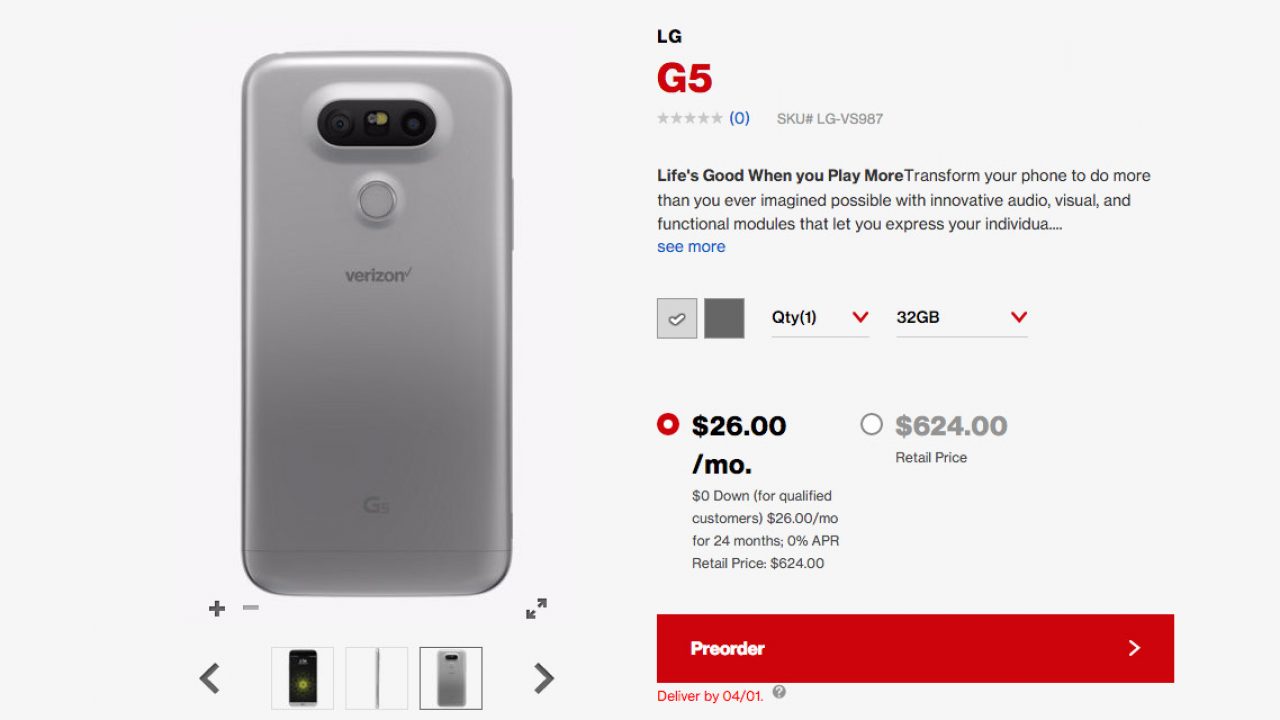This screenshot has width=1280, height=720.
Task: Expand description with see more link
Action: click(691, 247)
